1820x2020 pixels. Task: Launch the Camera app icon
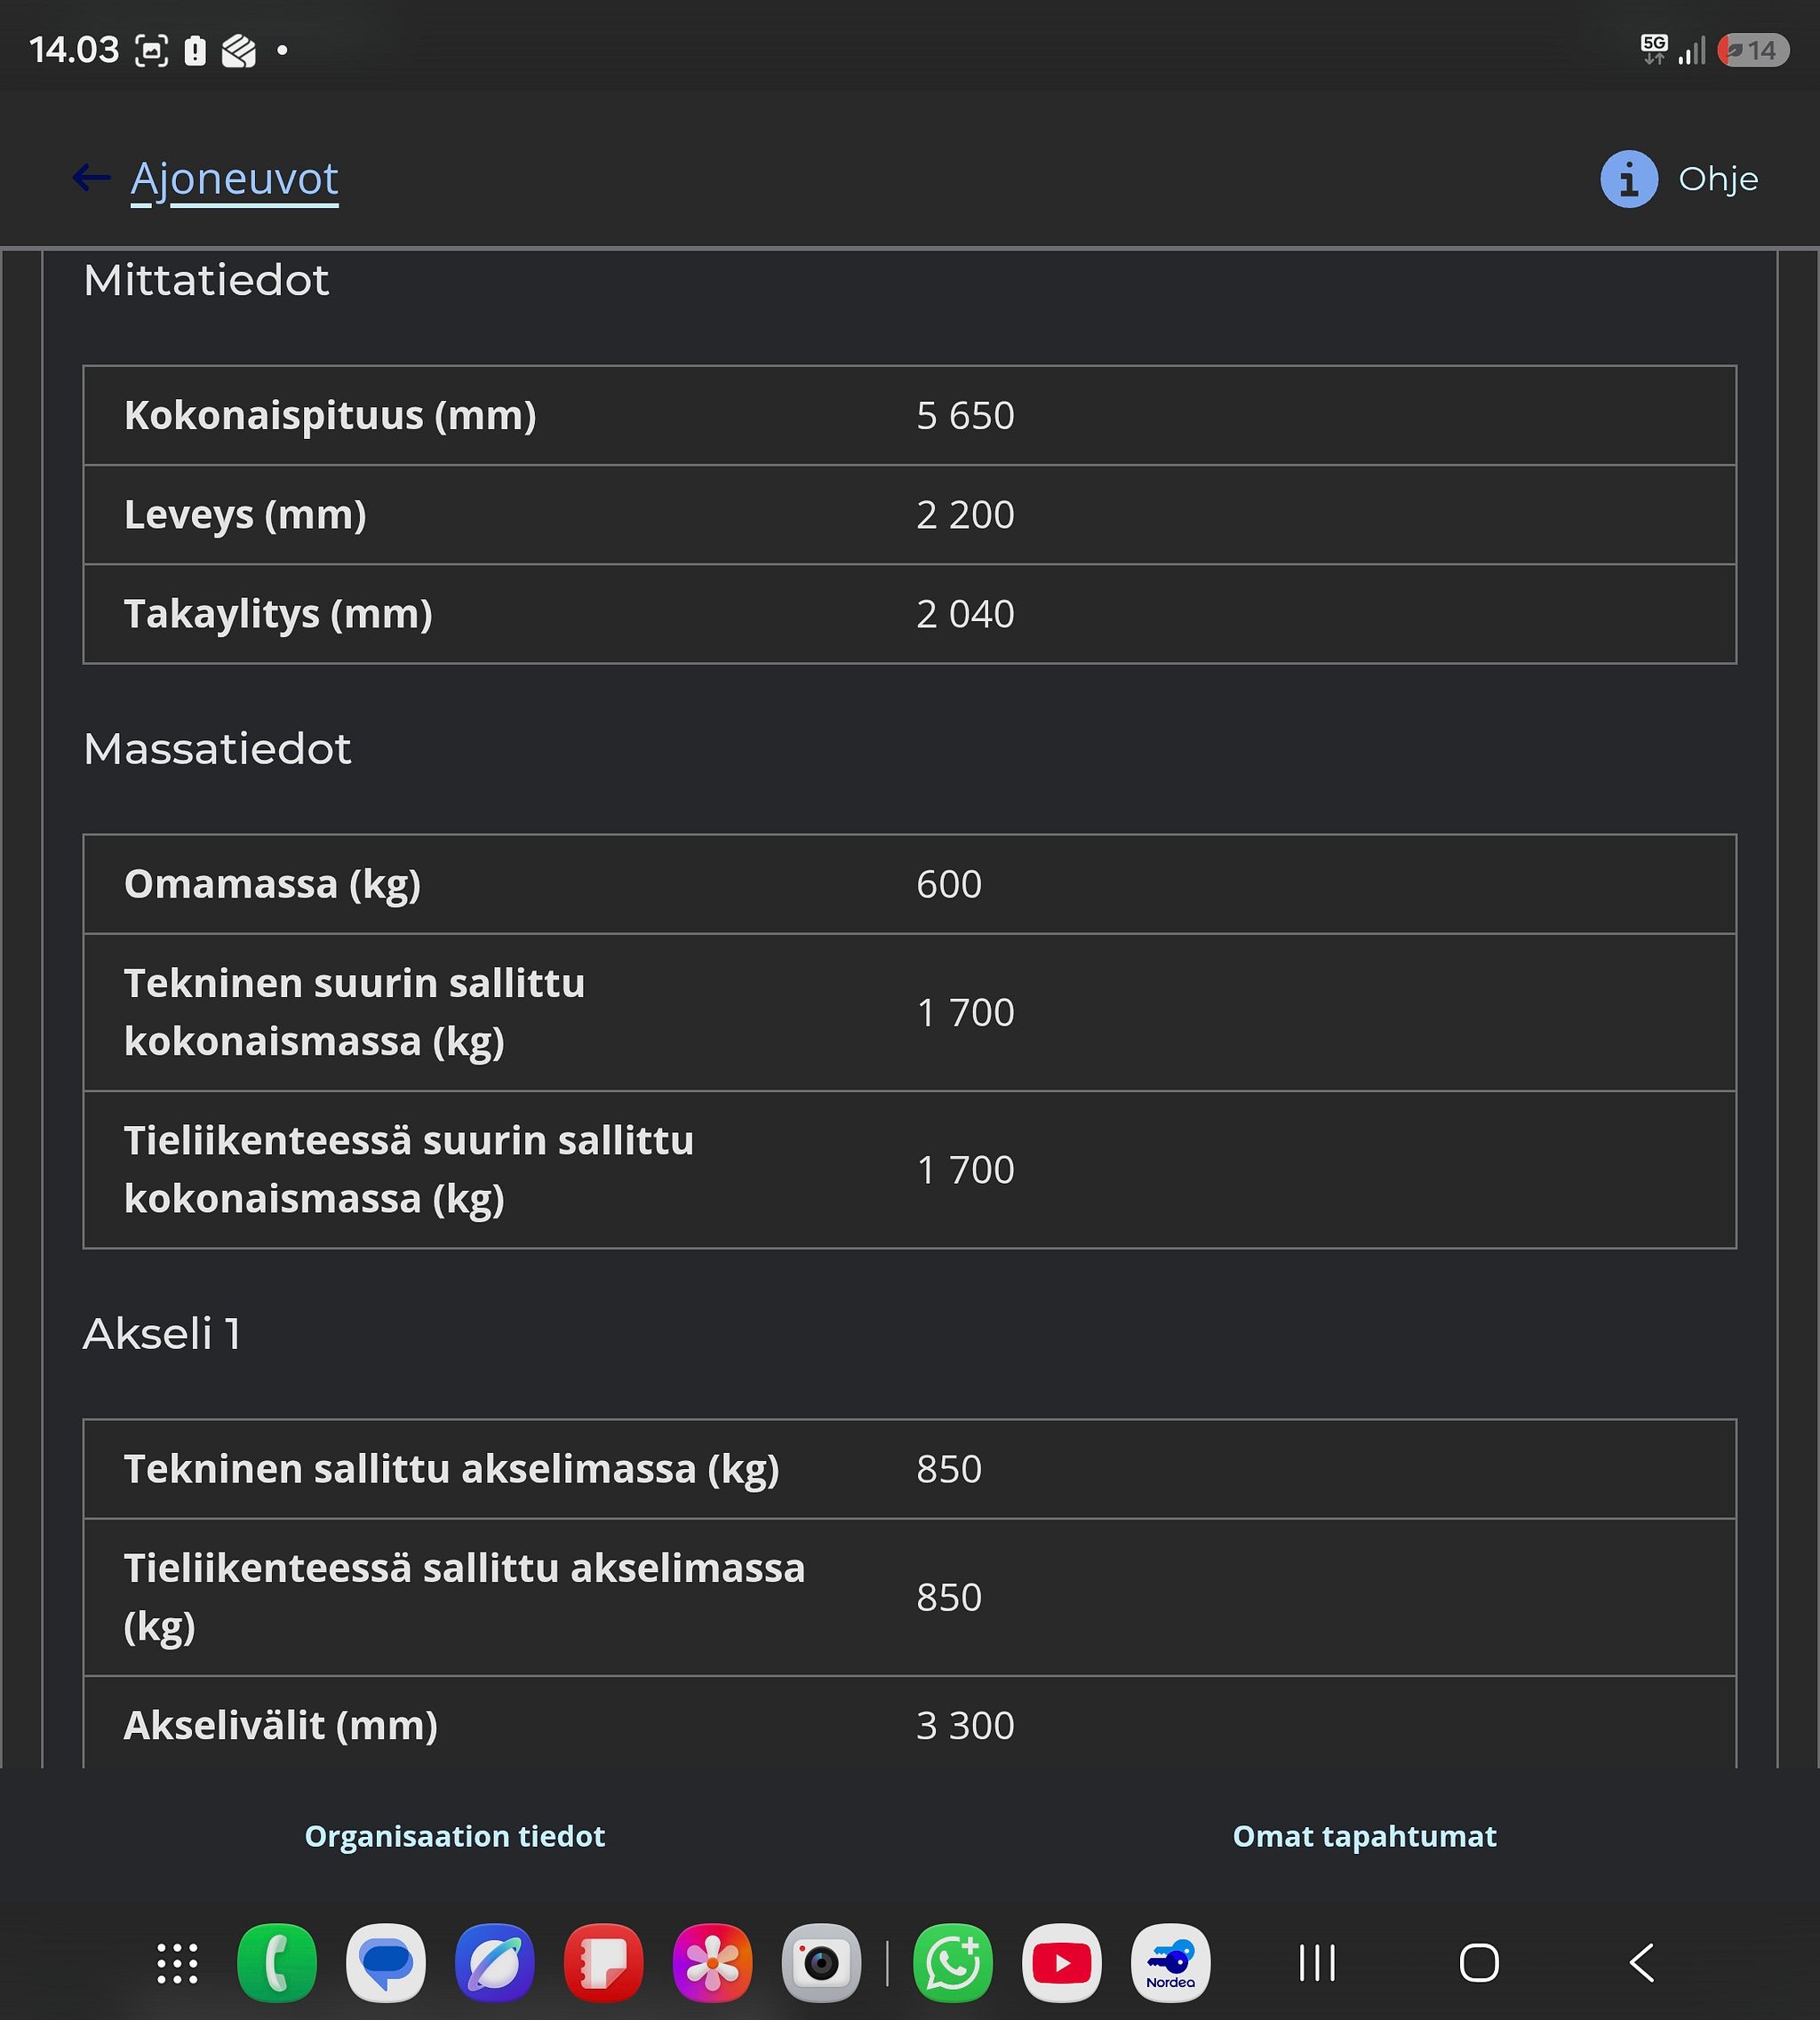(x=821, y=1963)
